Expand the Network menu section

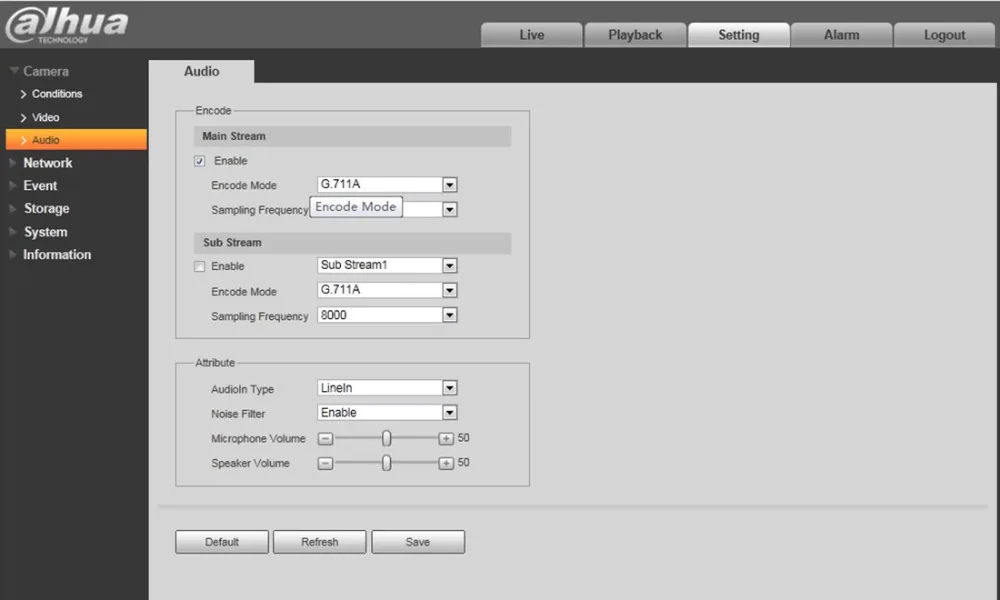(x=41, y=163)
